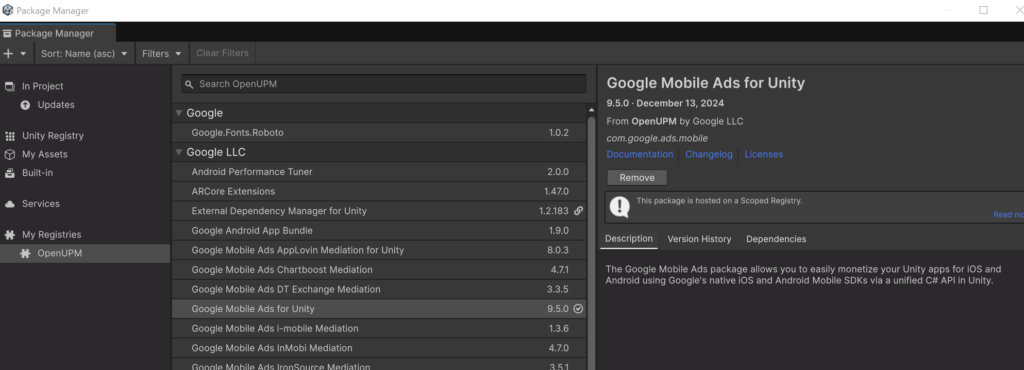
Task: Open the Documentation link
Action: pos(639,155)
